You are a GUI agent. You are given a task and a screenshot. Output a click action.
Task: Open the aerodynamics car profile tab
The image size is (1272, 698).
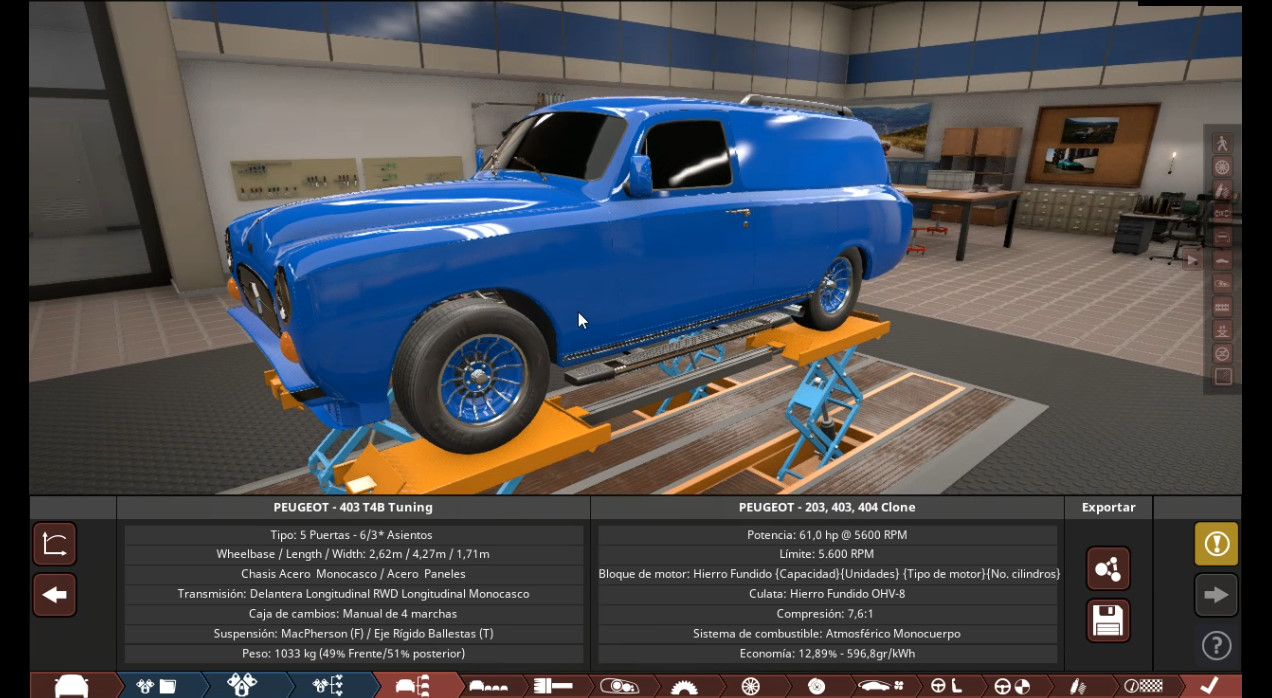(x=882, y=685)
